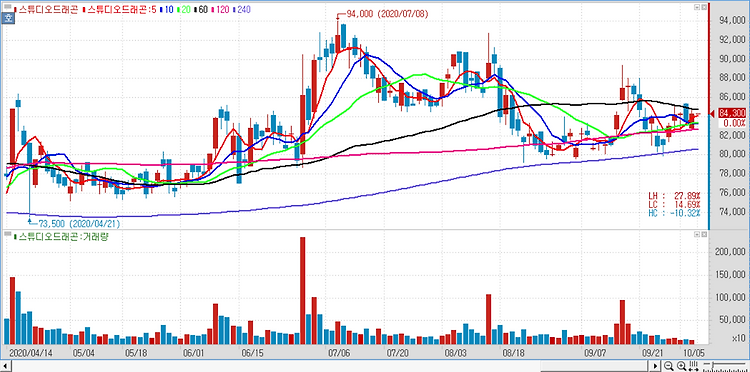The width and height of the screenshot is (750, 372).
Task: Click the 100,000 volume axis label
Action: (x=731, y=297)
